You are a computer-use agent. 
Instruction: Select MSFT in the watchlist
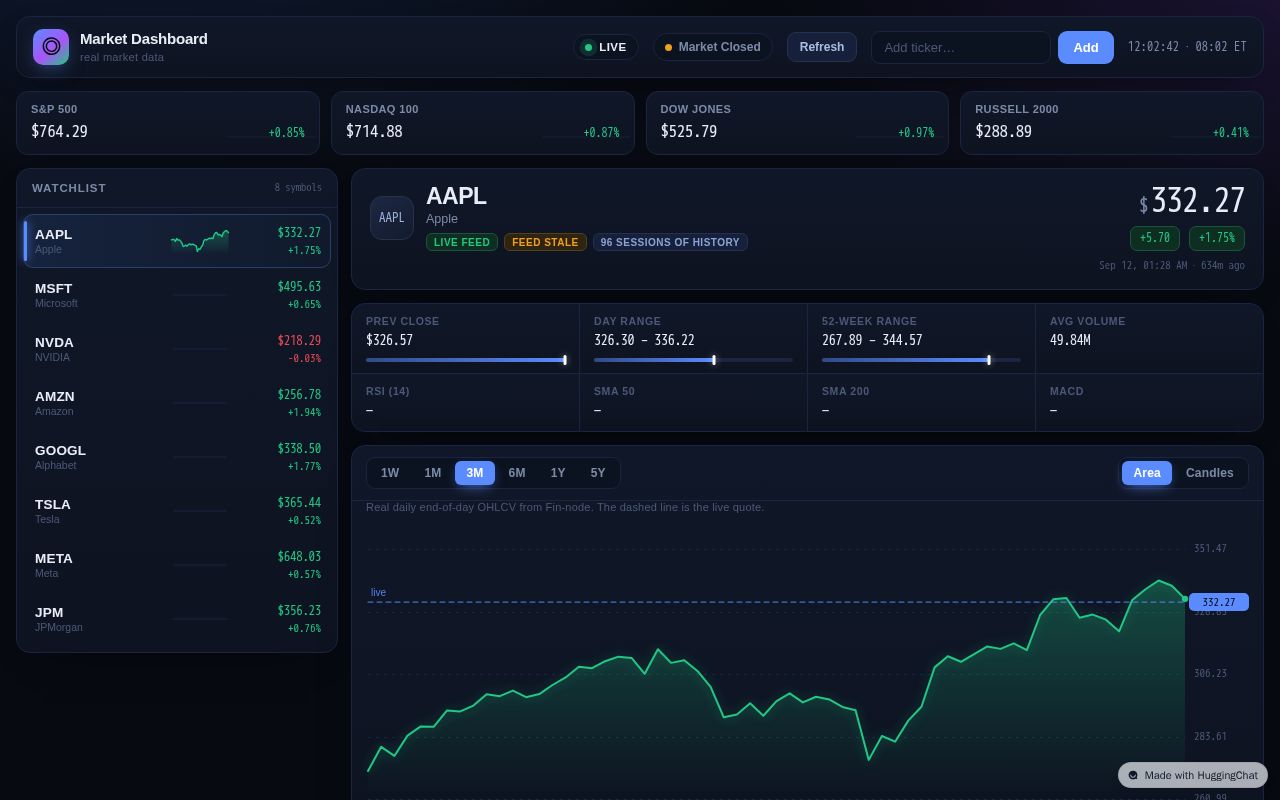(177, 295)
